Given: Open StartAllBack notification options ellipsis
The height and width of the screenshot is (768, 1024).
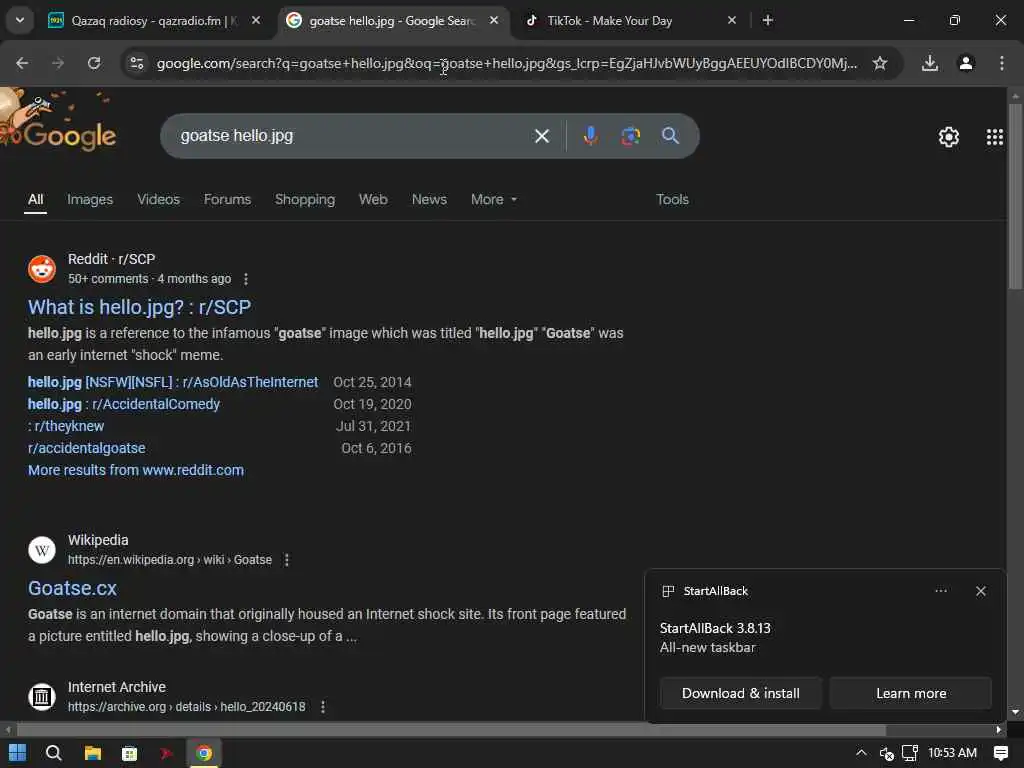Looking at the screenshot, I should [940, 591].
